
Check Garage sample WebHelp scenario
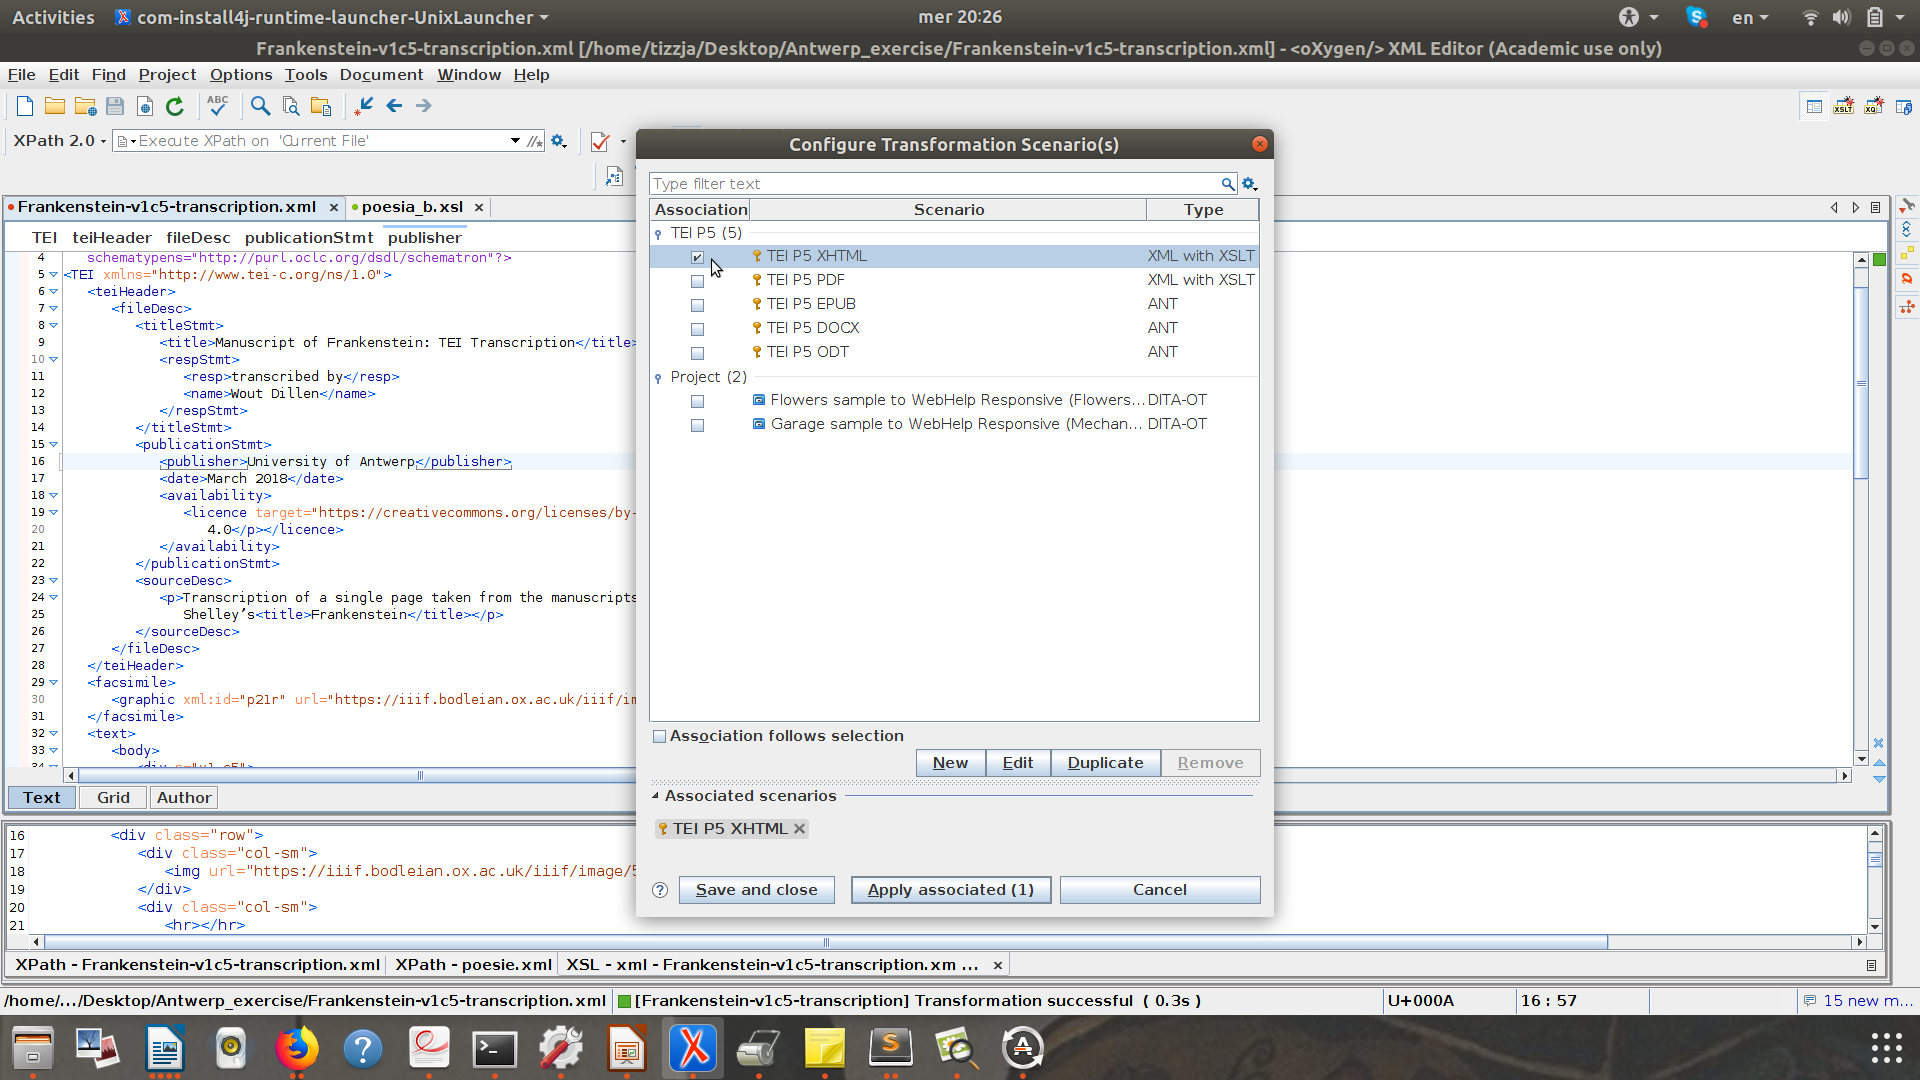(x=697, y=425)
